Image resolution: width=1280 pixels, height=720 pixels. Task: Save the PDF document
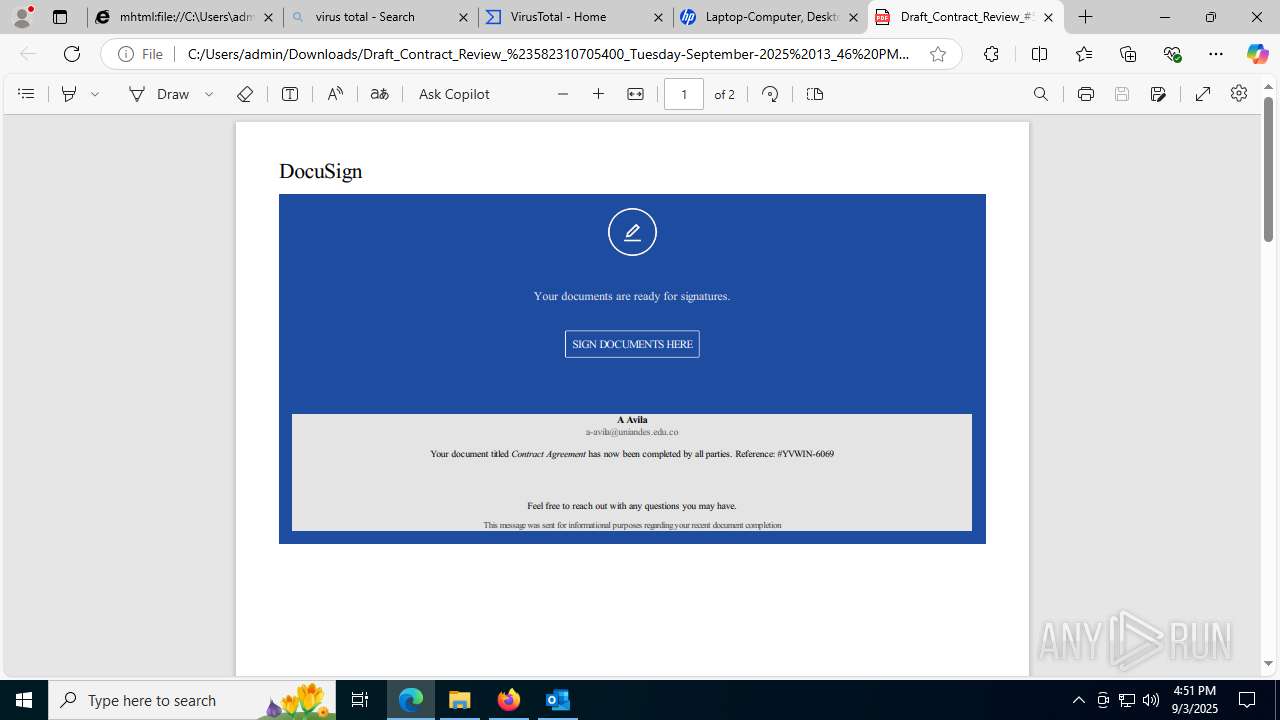pyautogui.click(x=1122, y=94)
